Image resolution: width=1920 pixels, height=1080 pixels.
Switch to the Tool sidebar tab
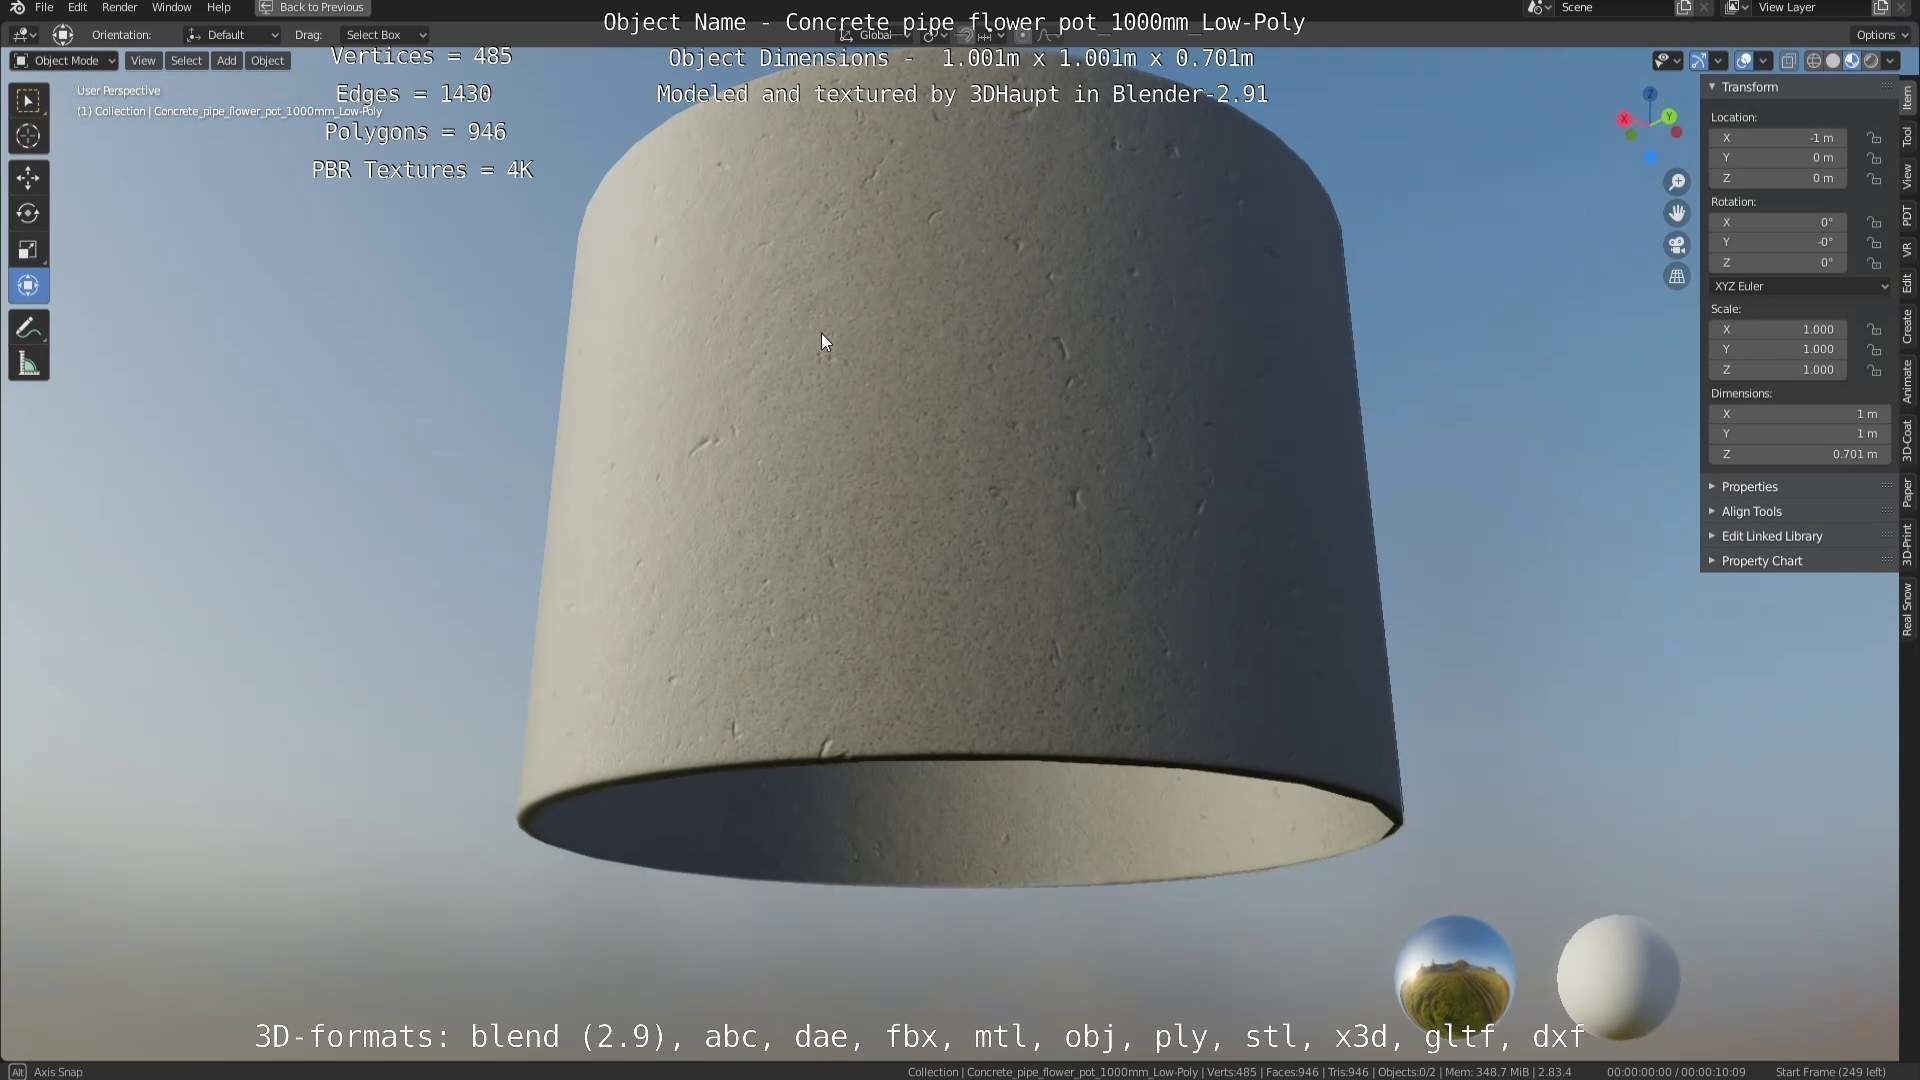click(1908, 137)
